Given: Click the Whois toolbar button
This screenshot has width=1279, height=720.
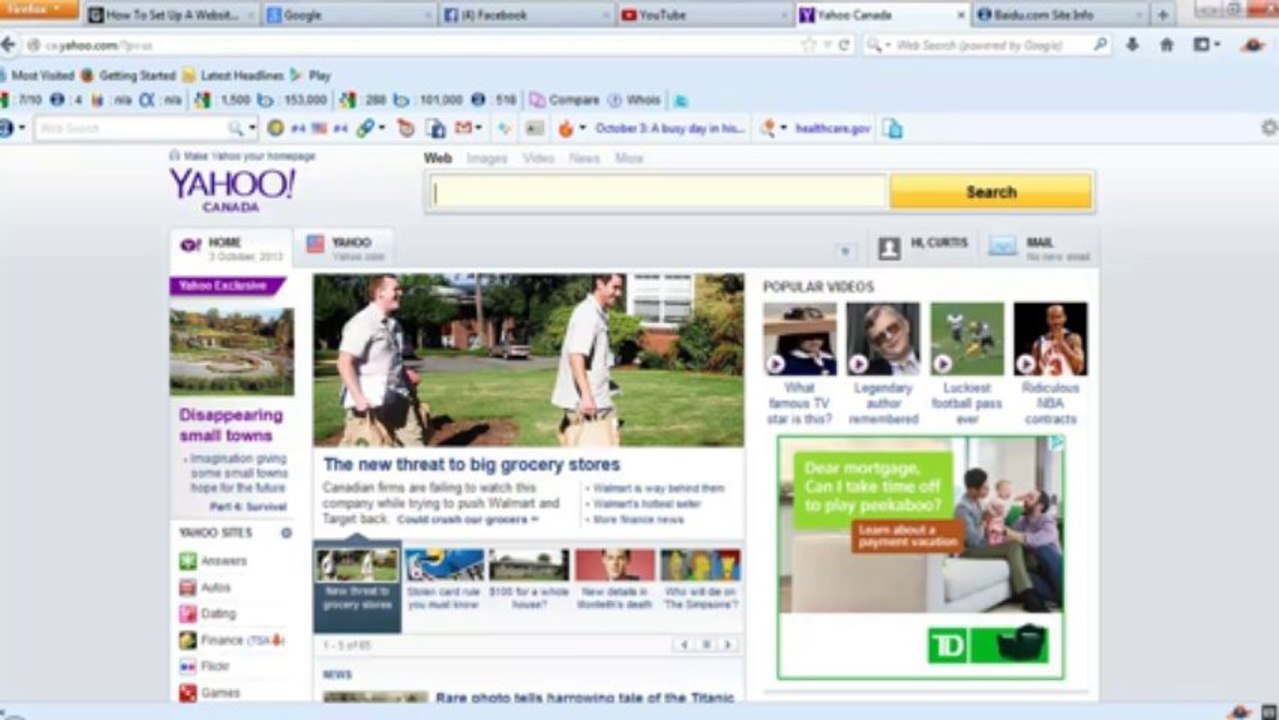Looking at the screenshot, I should [x=634, y=100].
